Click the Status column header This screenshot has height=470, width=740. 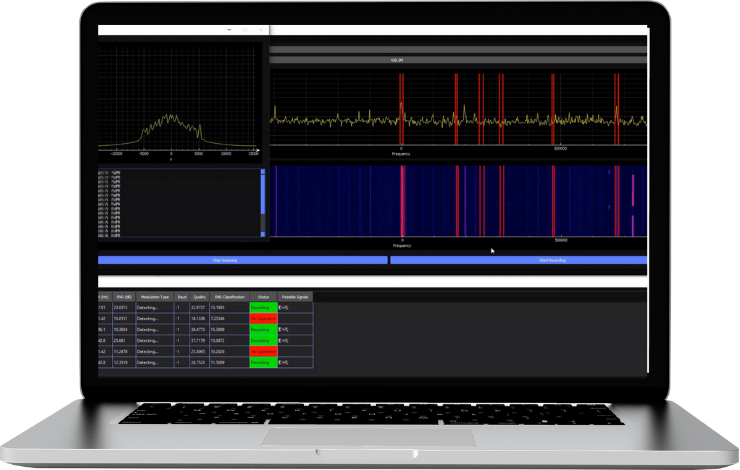[x=263, y=297]
